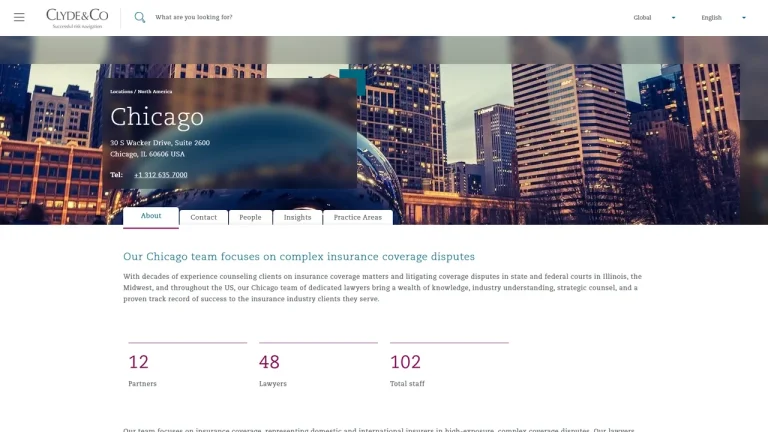Open the hamburger navigation menu
Image resolution: width=768 pixels, height=432 pixels.
[x=19, y=18]
